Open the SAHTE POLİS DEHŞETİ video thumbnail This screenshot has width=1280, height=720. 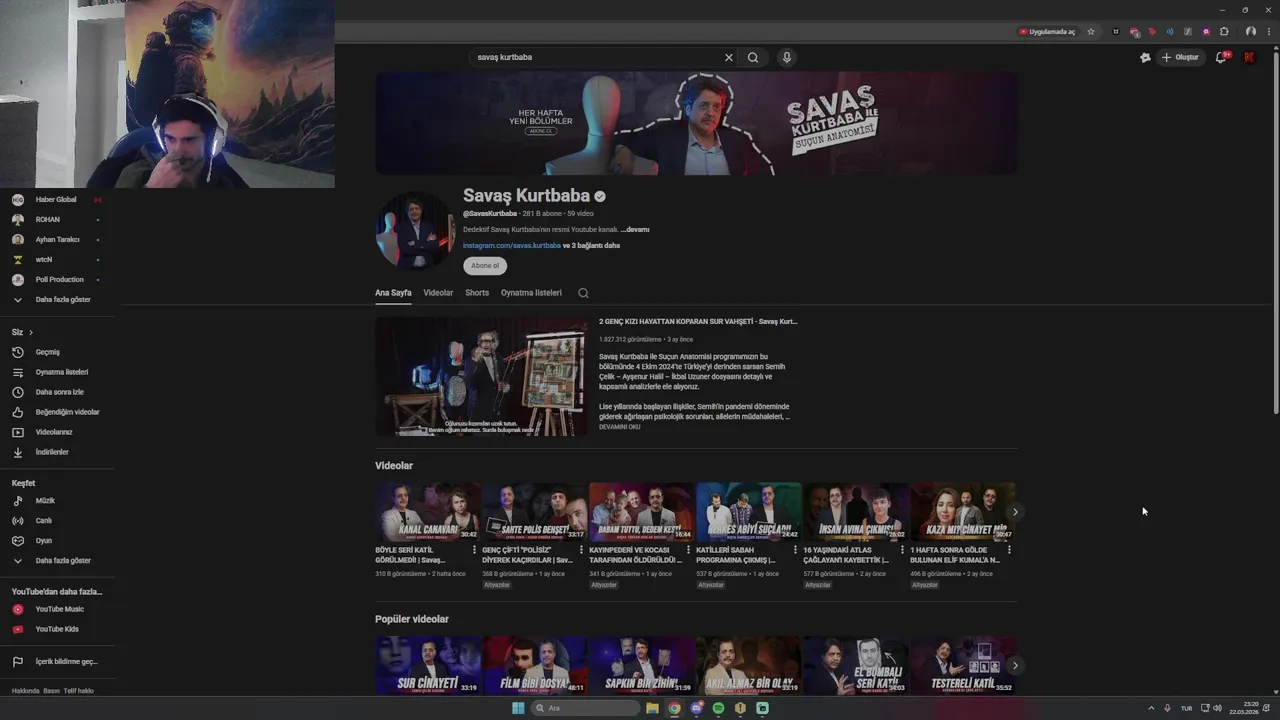(534, 512)
